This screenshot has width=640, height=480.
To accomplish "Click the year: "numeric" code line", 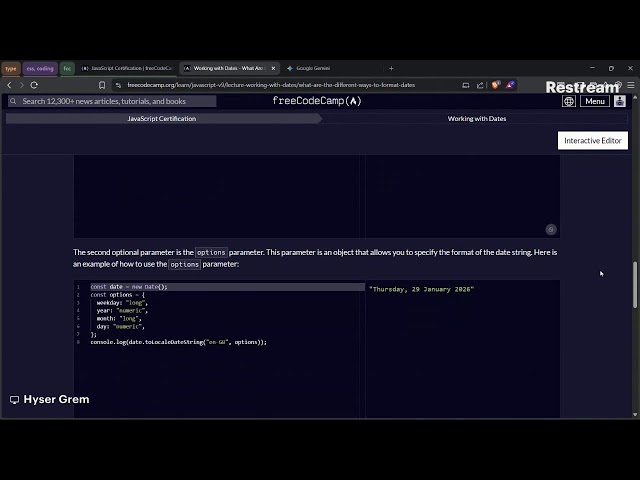I will [x=122, y=311].
